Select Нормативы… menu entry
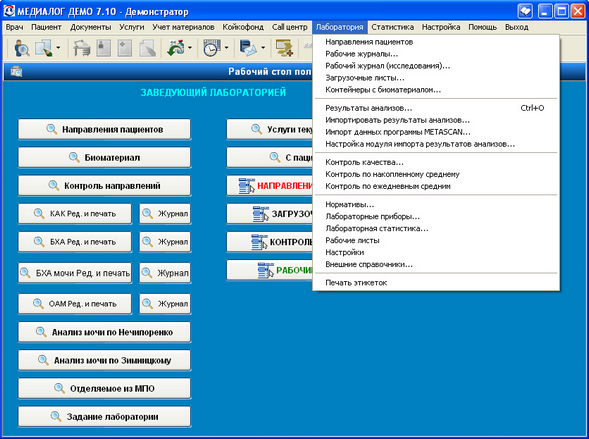The height and width of the screenshot is (439, 589). point(436,205)
